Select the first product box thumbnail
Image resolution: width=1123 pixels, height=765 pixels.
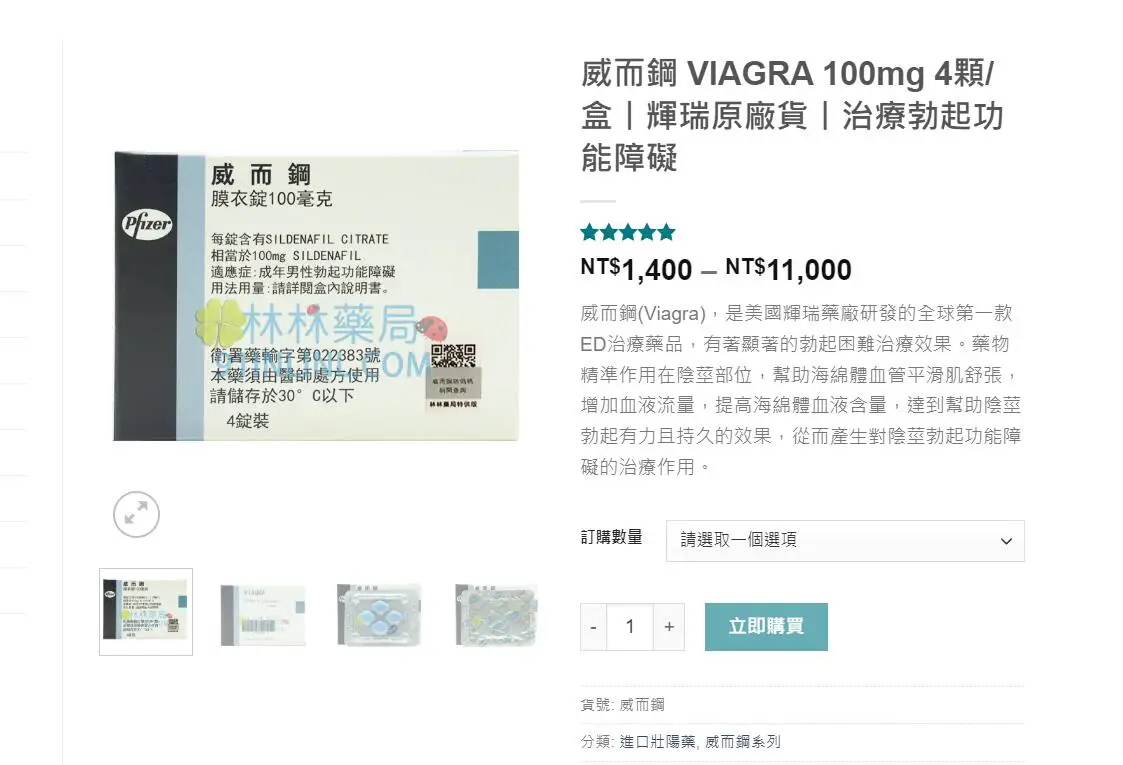point(146,612)
